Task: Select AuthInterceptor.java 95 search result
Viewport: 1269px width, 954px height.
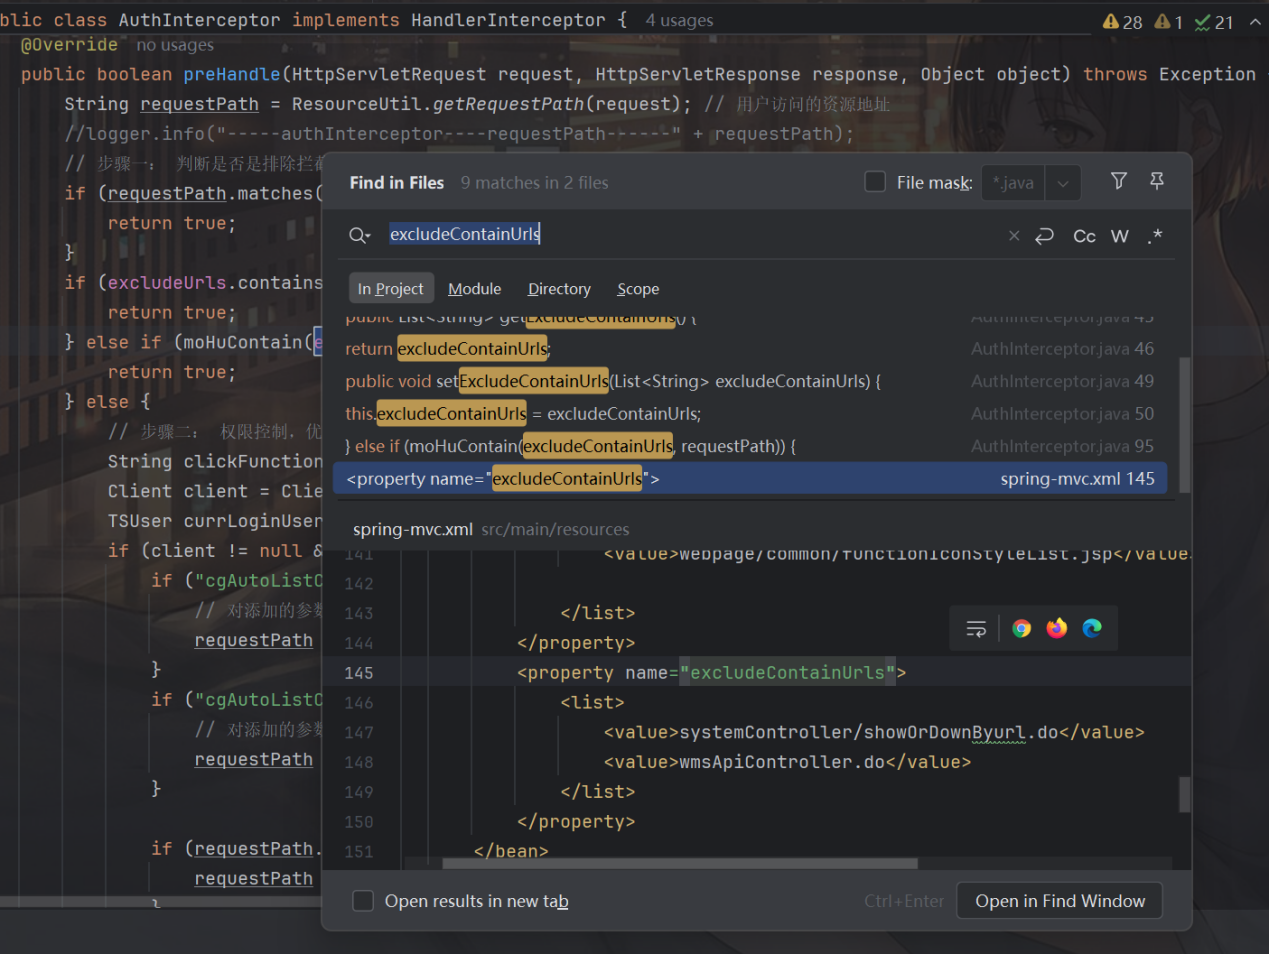Action: pos(750,446)
